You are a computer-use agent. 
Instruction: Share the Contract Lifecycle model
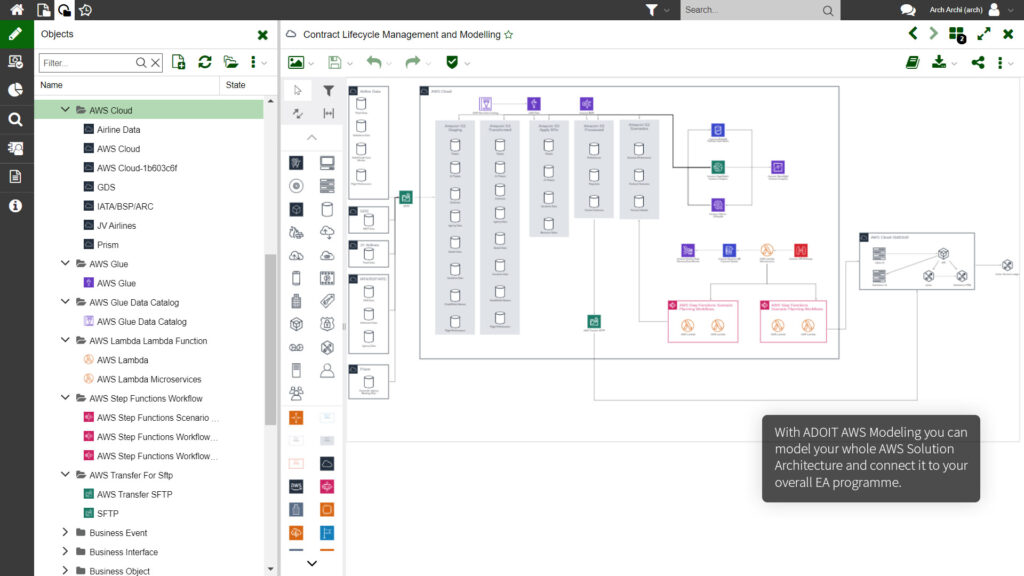click(978, 61)
